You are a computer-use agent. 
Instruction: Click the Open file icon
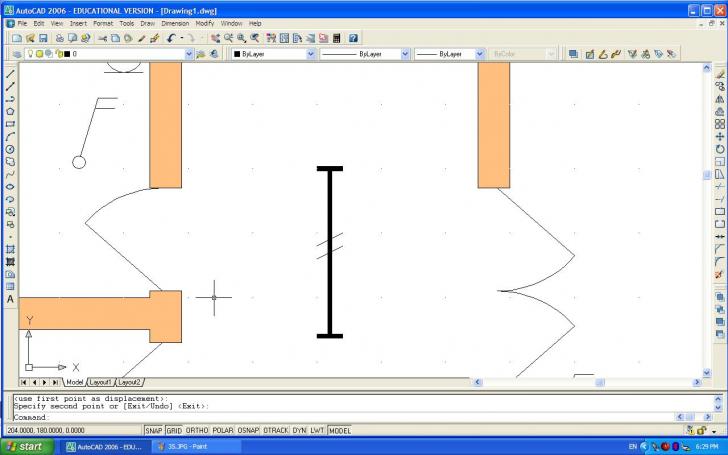pos(30,38)
